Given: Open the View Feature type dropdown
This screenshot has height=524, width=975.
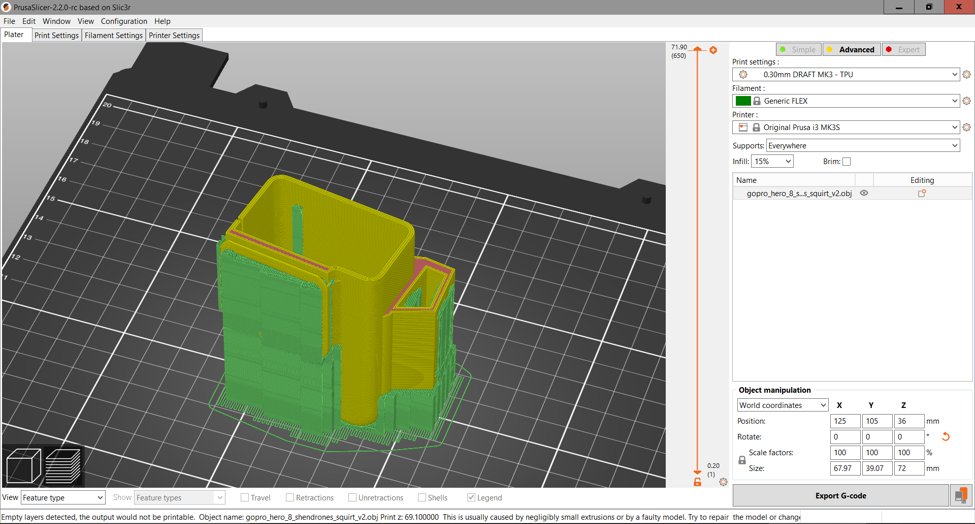Looking at the screenshot, I should [x=63, y=498].
